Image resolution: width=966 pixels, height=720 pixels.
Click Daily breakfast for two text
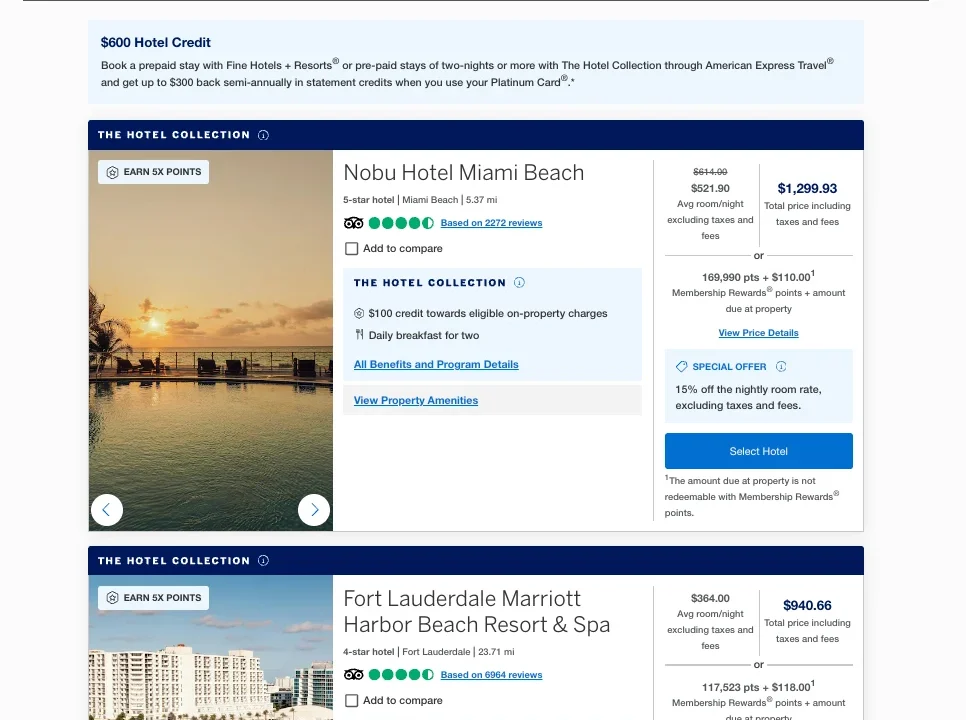coord(424,335)
